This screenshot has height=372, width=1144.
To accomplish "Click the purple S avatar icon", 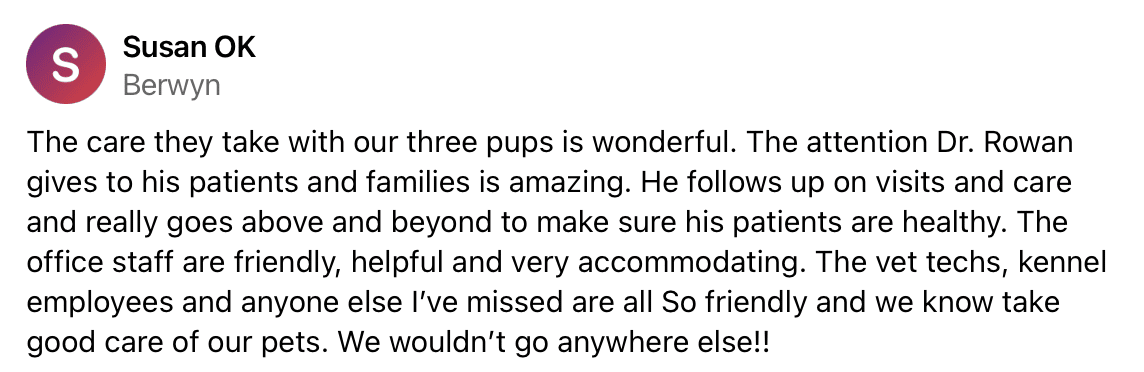I will coord(66,64).
